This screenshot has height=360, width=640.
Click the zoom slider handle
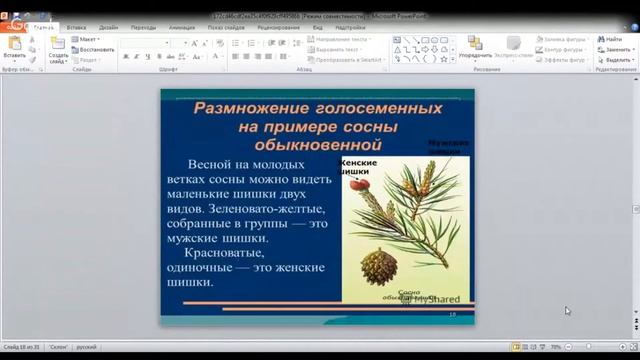pos(589,347)
